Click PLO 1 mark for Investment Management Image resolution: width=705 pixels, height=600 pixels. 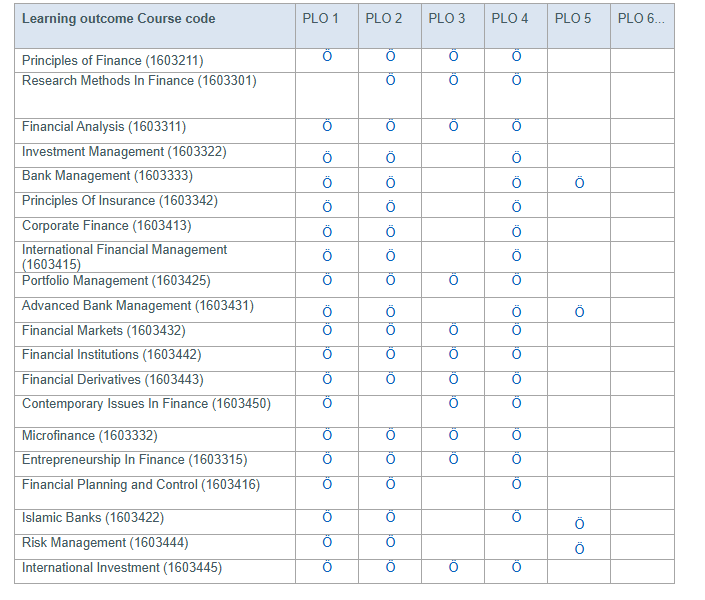coord(327,158)
